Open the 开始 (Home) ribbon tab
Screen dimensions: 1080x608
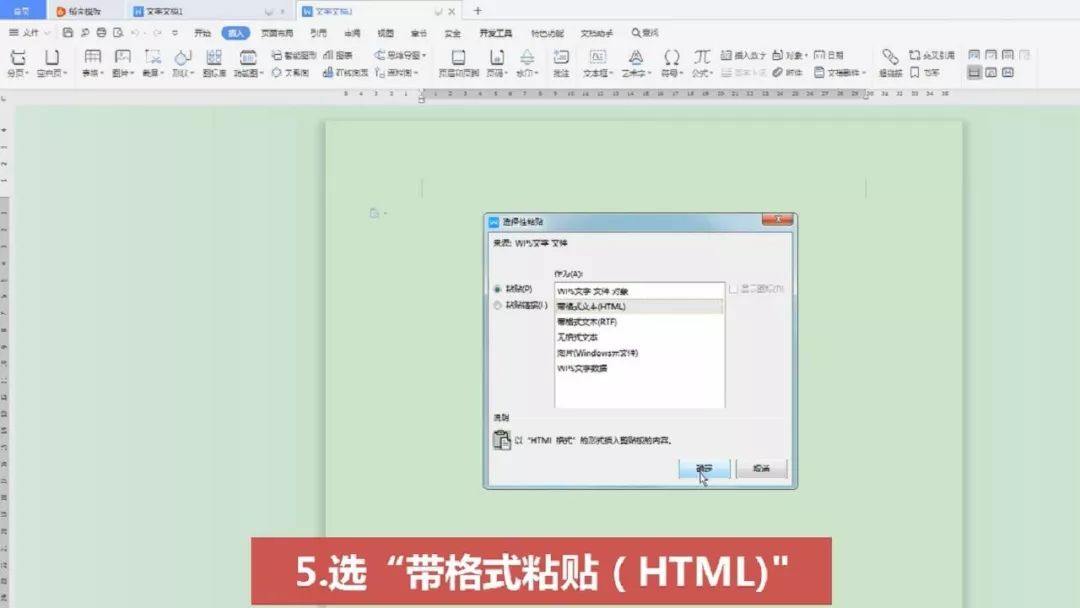pos(202,33)
